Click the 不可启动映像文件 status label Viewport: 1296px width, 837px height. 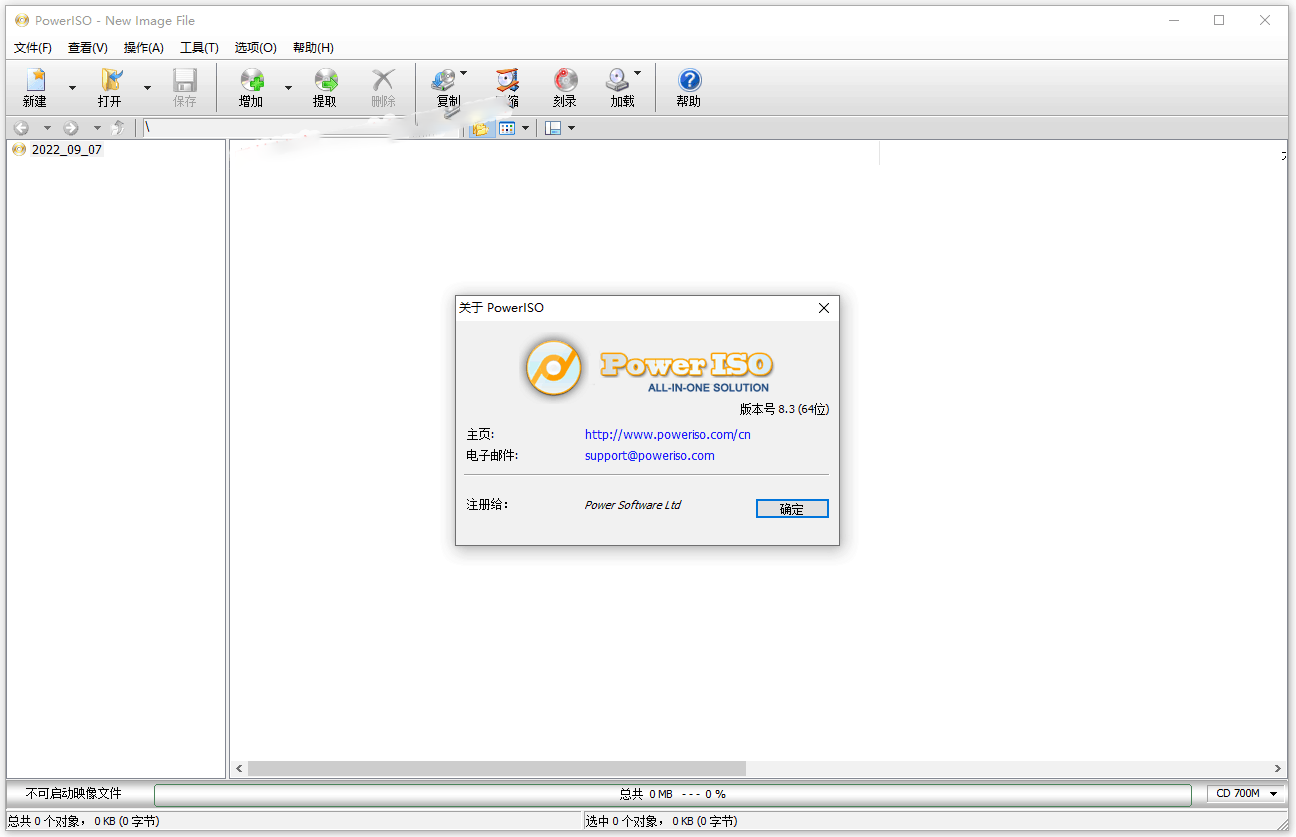click(x=74, y=794)
